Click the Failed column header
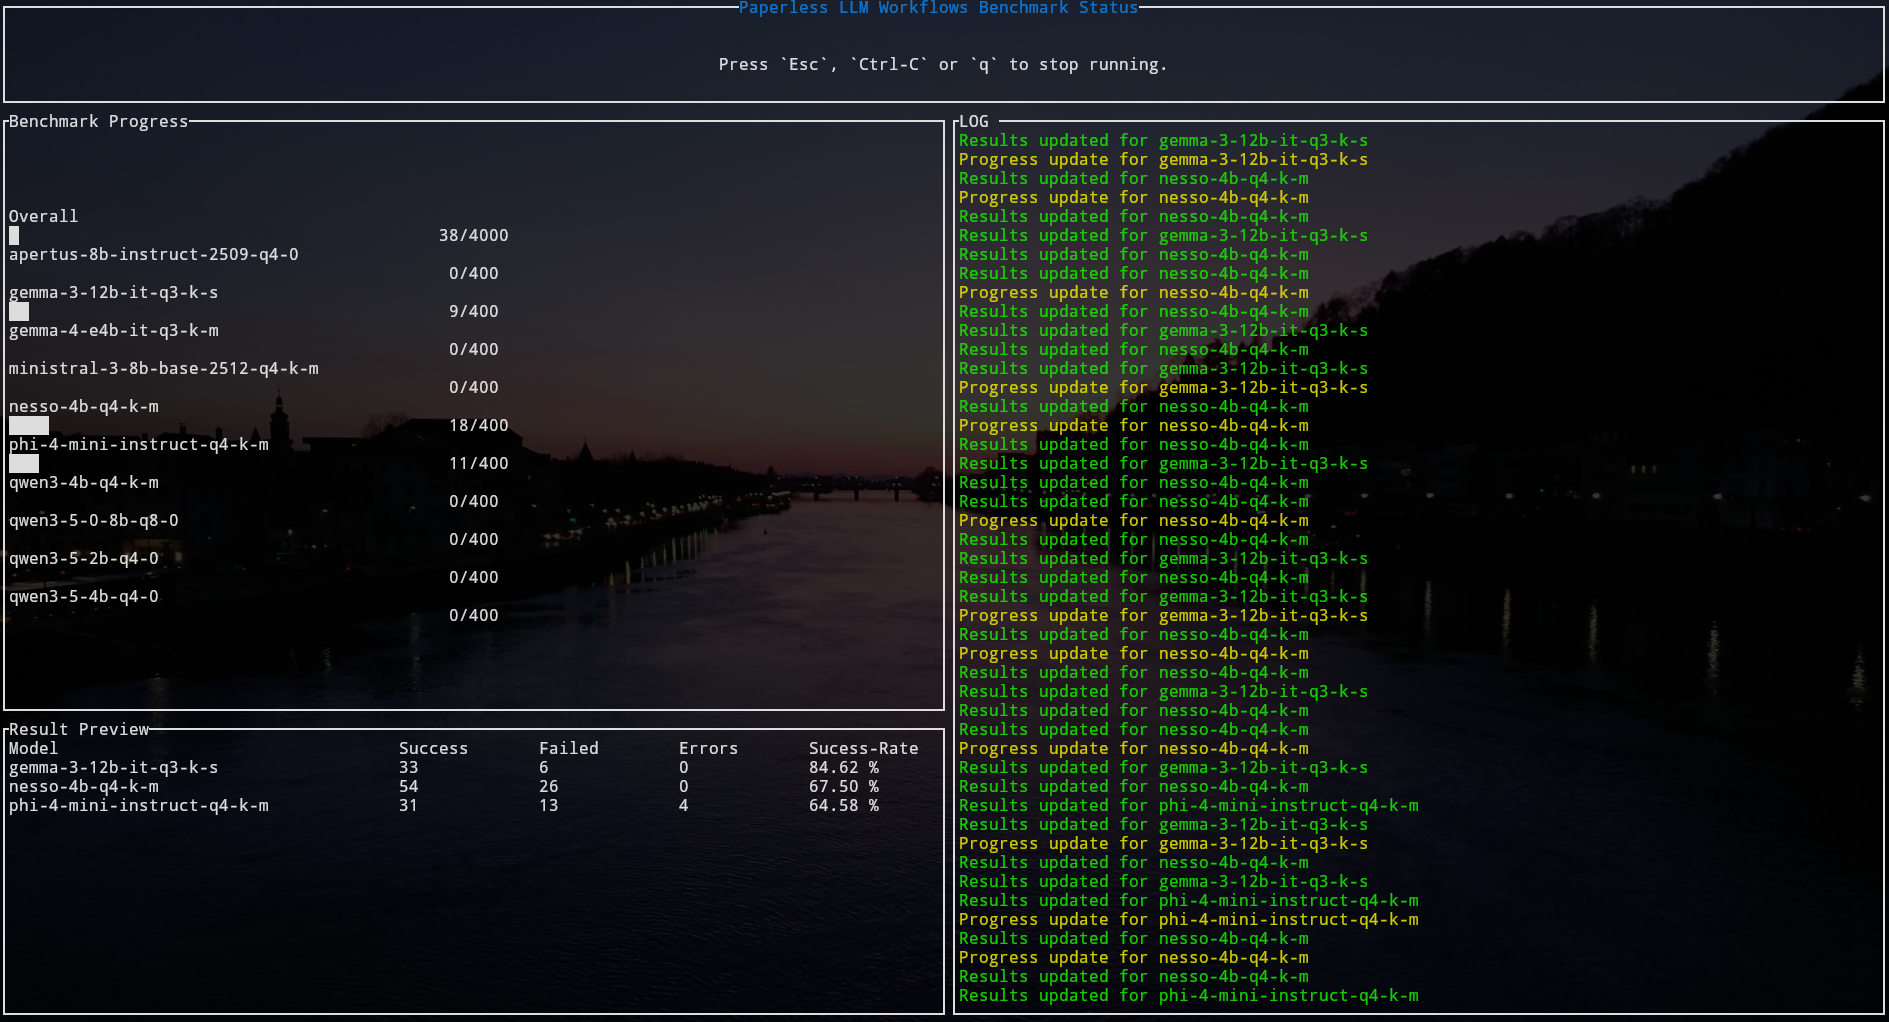Screen dimensions: 1889x1022 (x=568, y=749)
